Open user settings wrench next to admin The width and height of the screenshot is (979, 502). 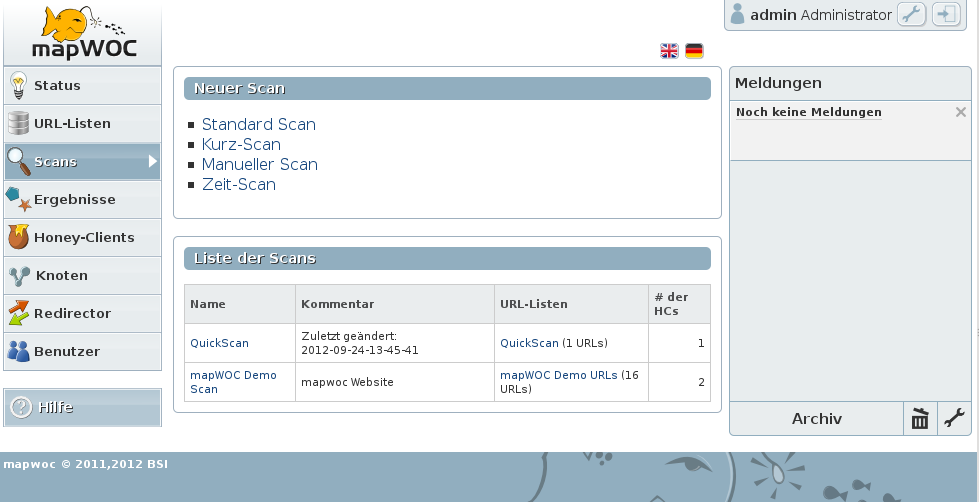pos(912,14)
